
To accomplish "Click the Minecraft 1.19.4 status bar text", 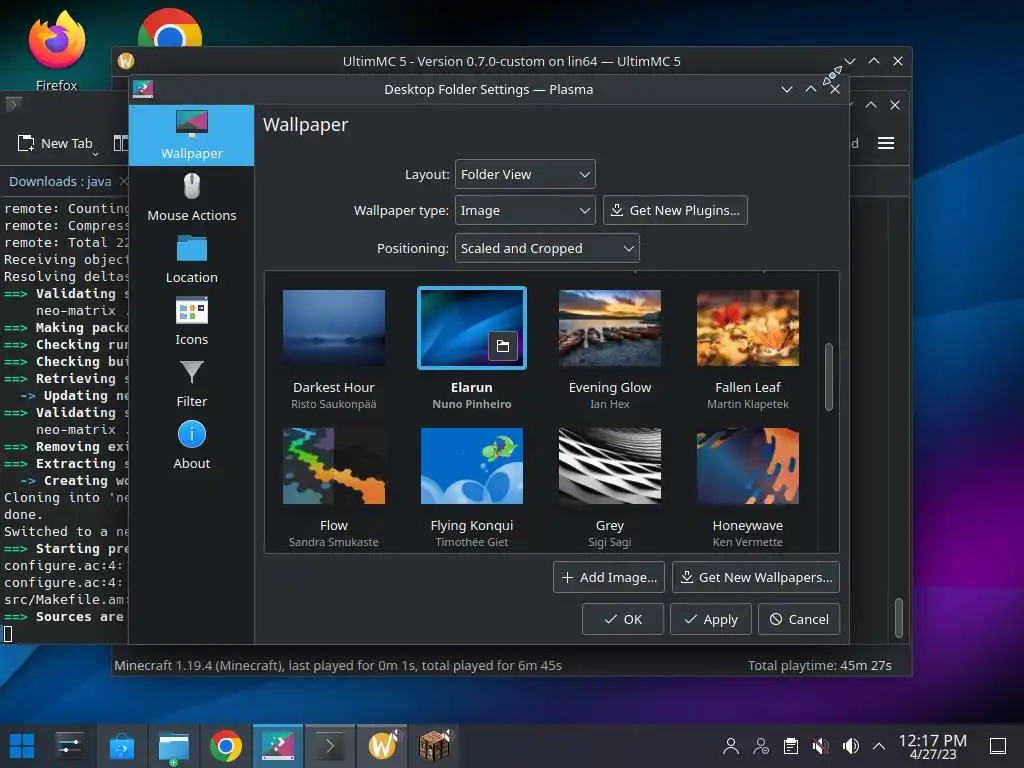I will click(338, 665).
